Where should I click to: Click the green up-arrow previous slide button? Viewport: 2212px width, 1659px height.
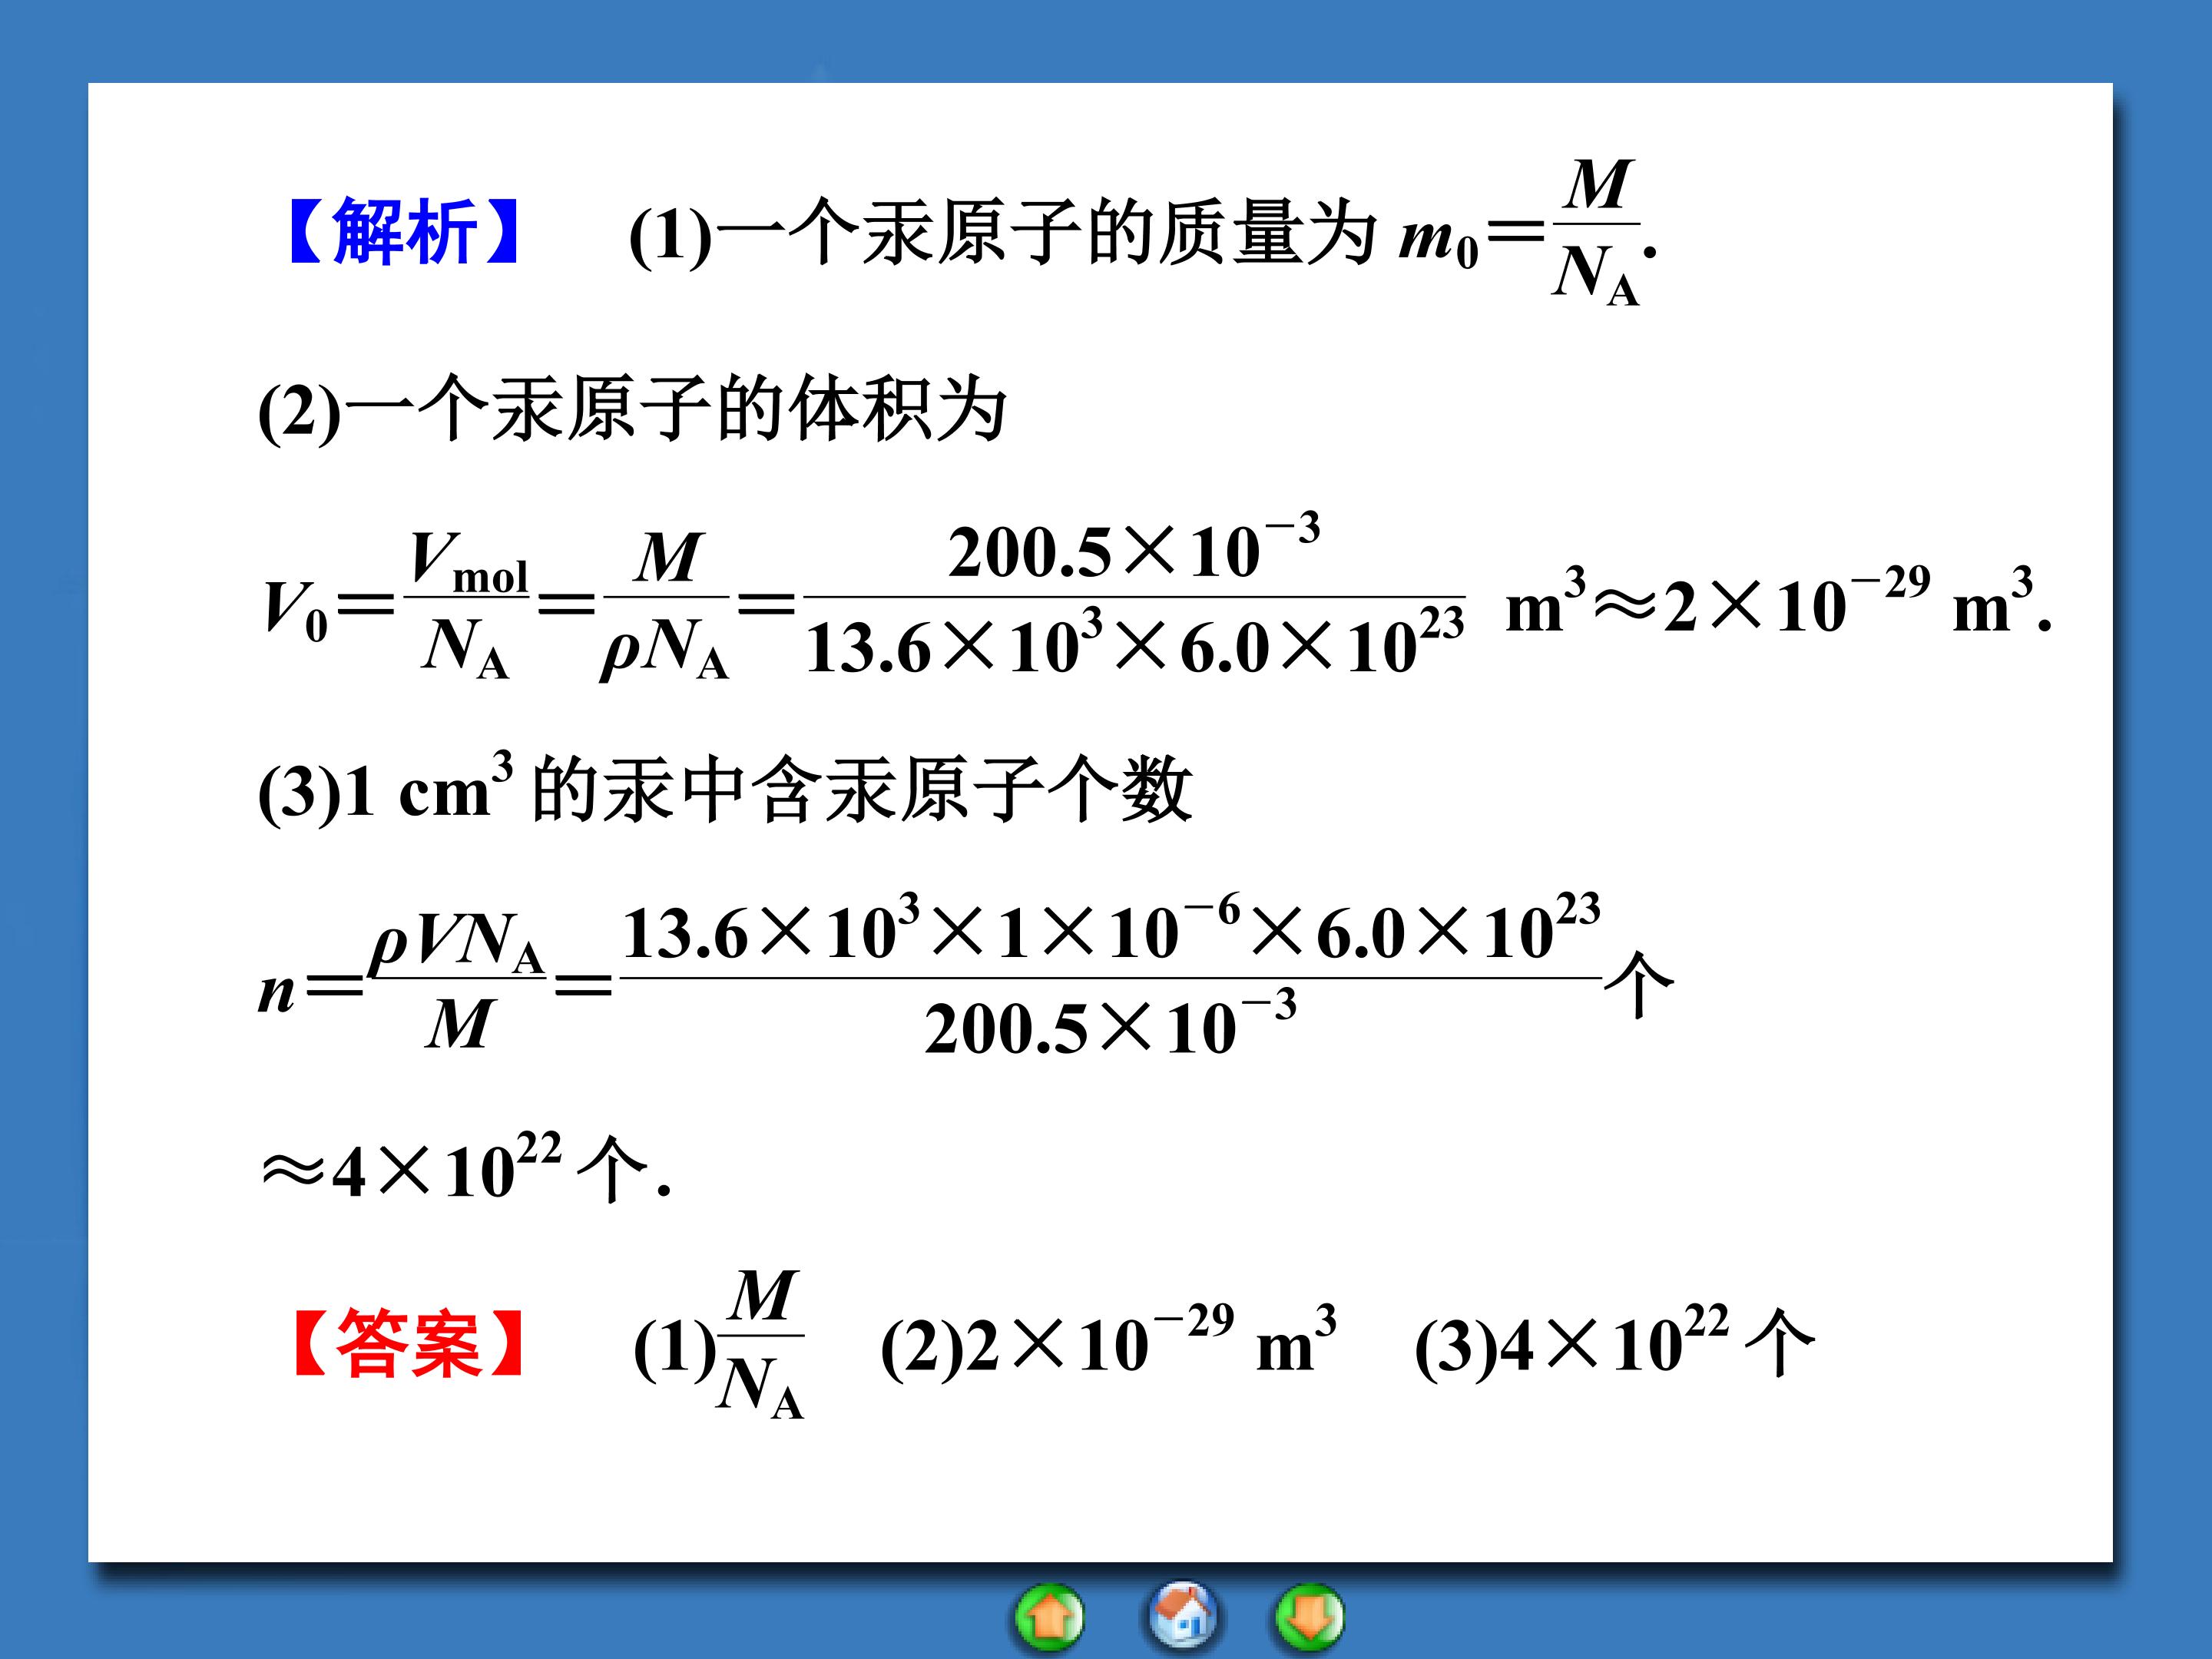[x=1049, y=1617]
